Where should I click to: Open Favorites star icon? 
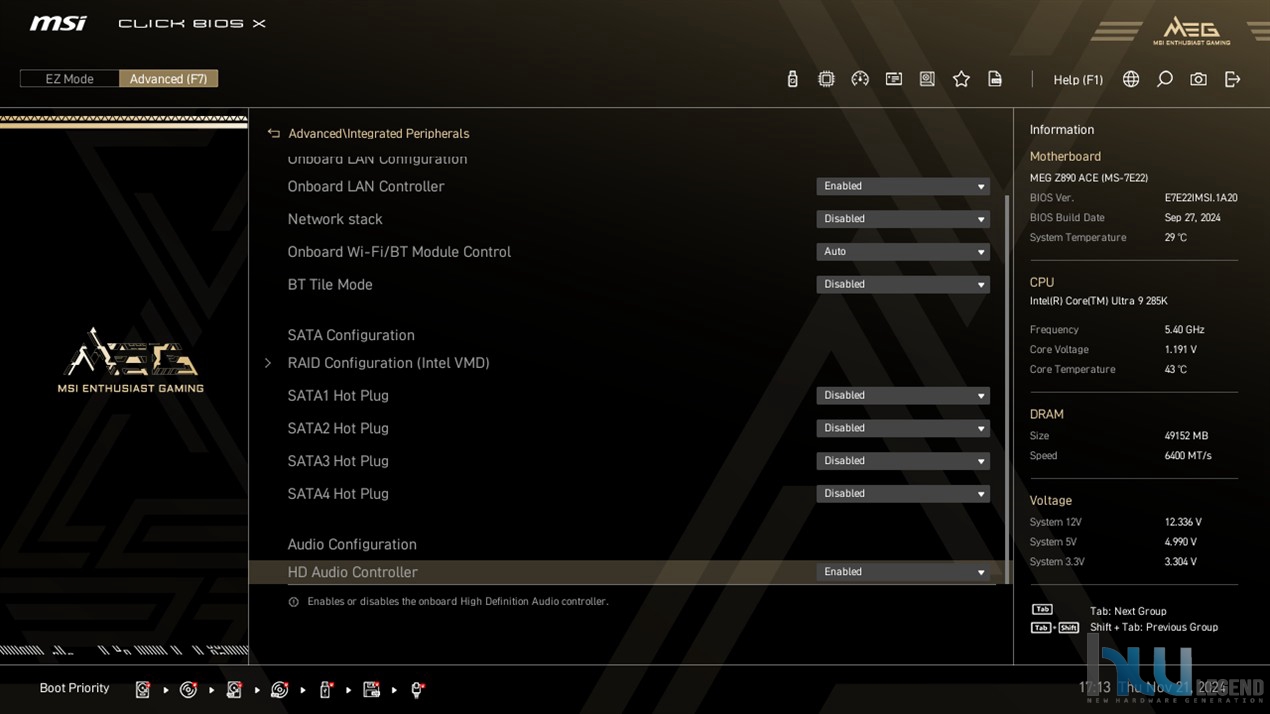[x=961, y=79]
